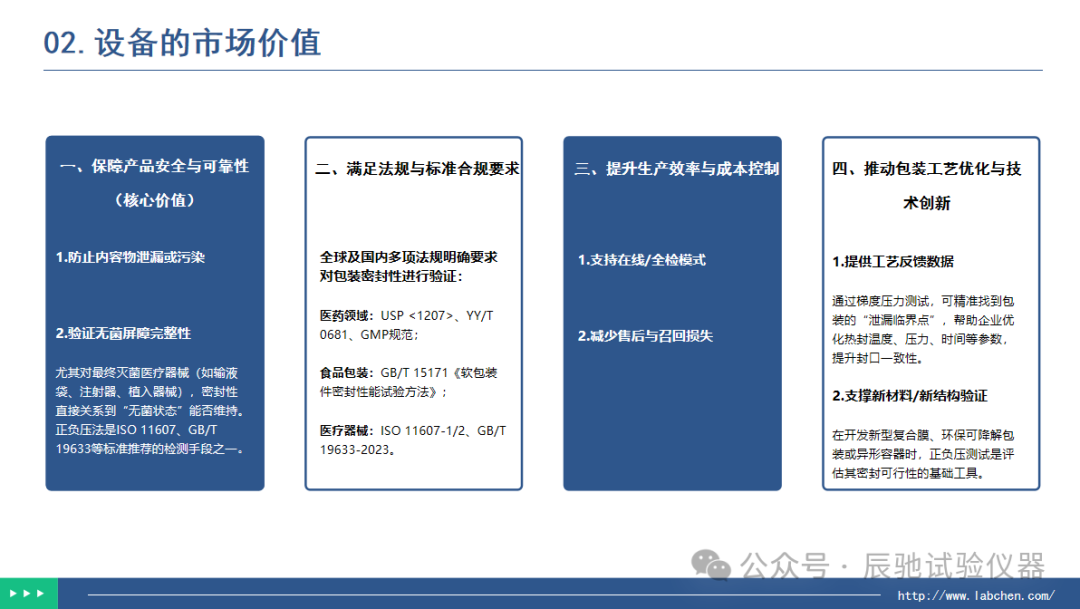Click heading "三、提升生产效率与成本控制"
The width and height of the screenshot is (1080, 609).
pos(676,169)
